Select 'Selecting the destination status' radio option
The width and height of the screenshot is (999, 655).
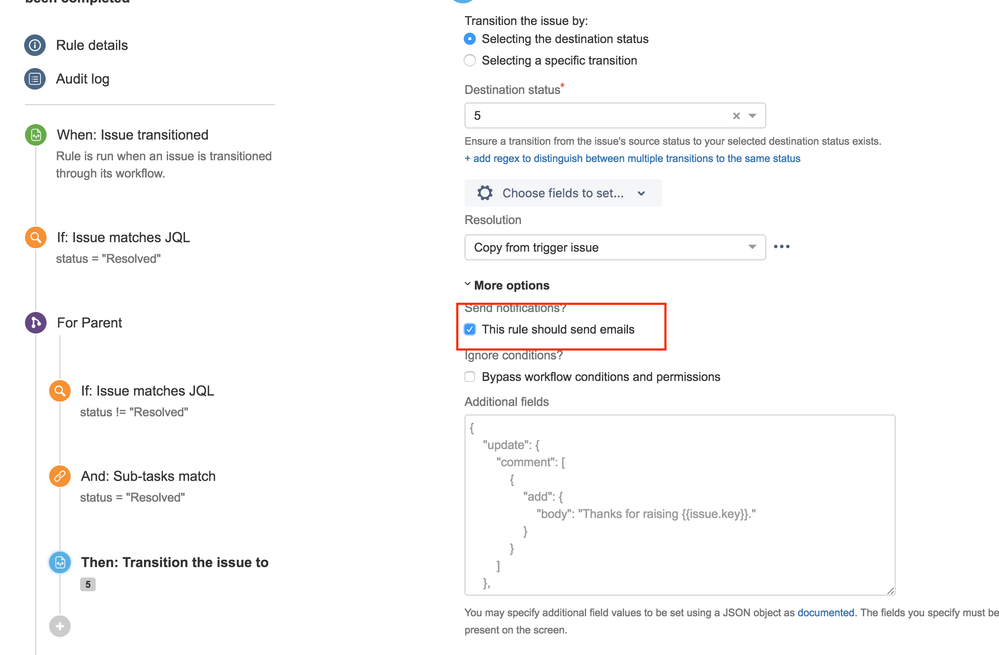coord(470,39)
